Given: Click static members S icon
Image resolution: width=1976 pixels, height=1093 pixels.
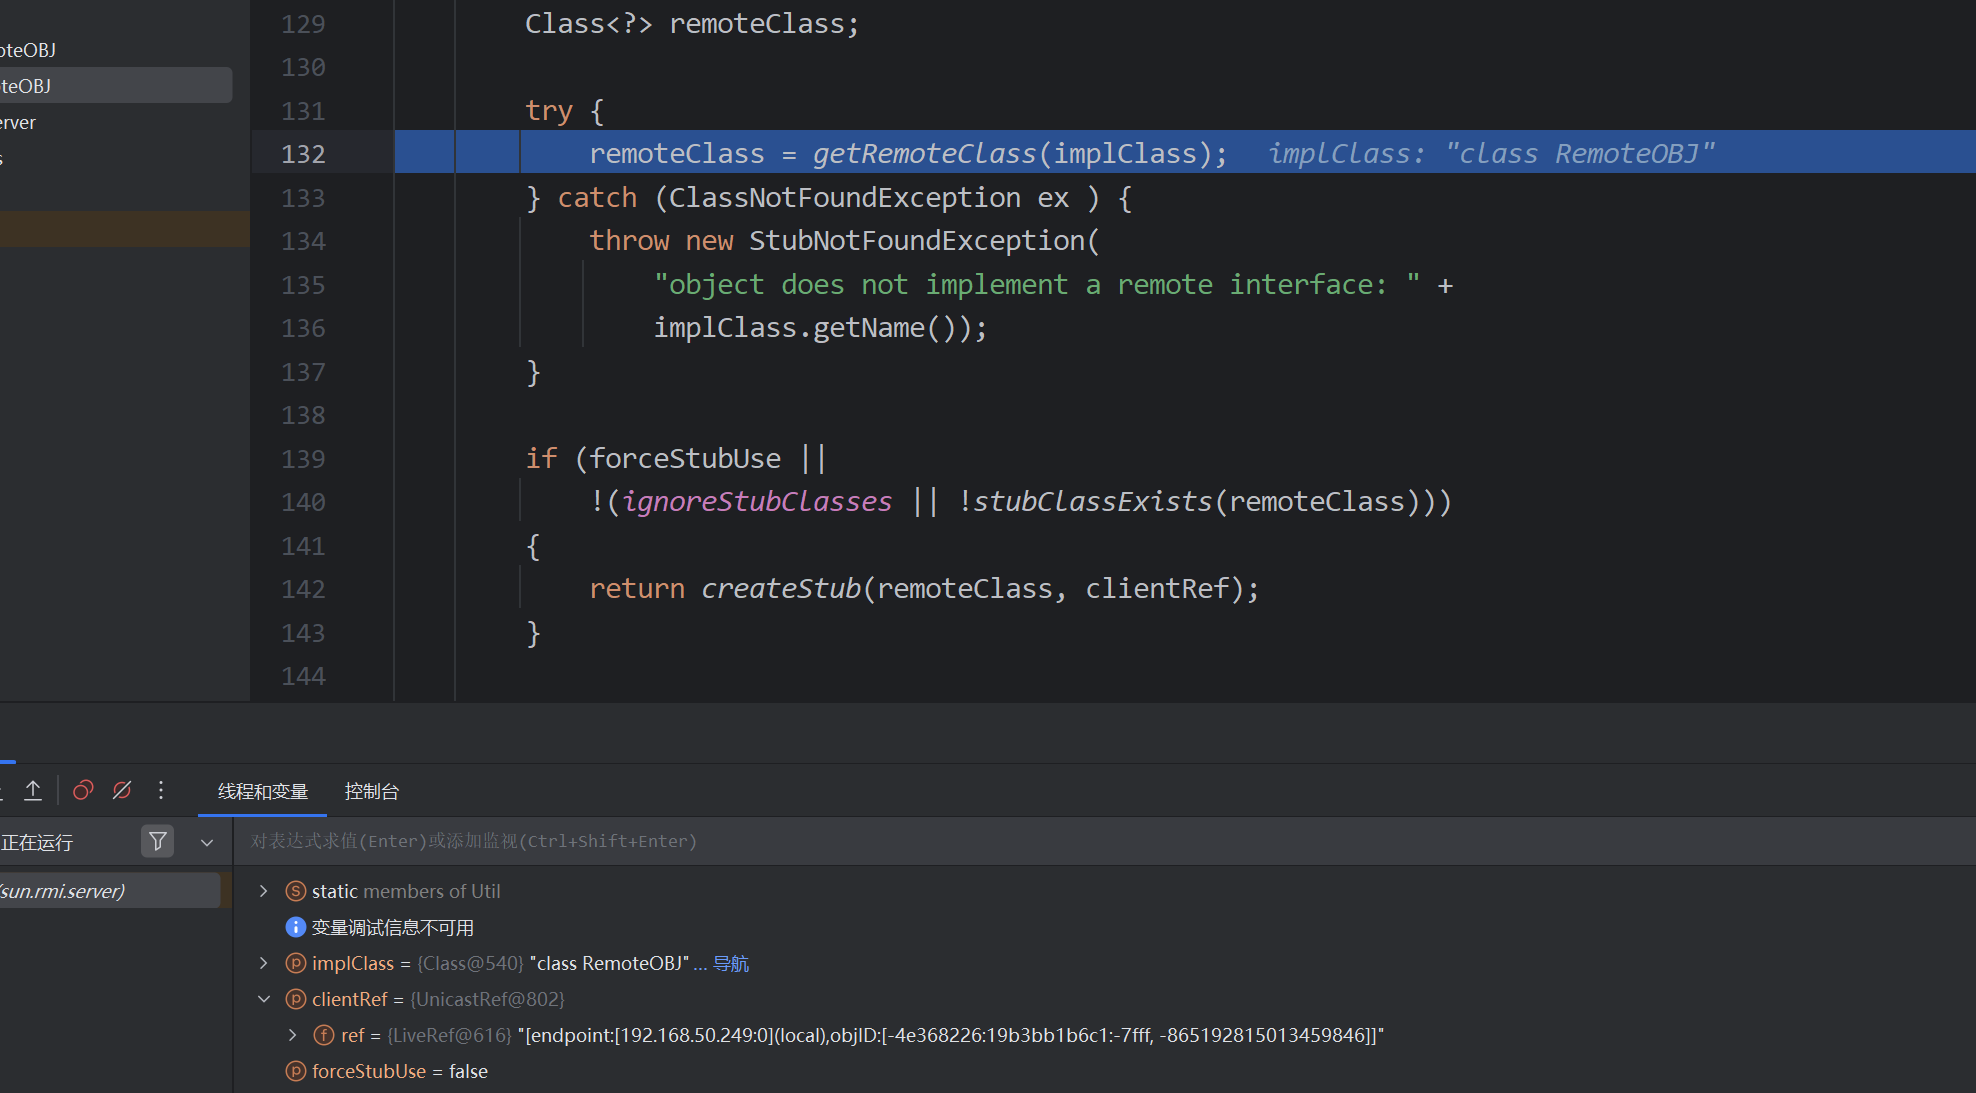Looking at the screenshot, I should click(296, 891).
